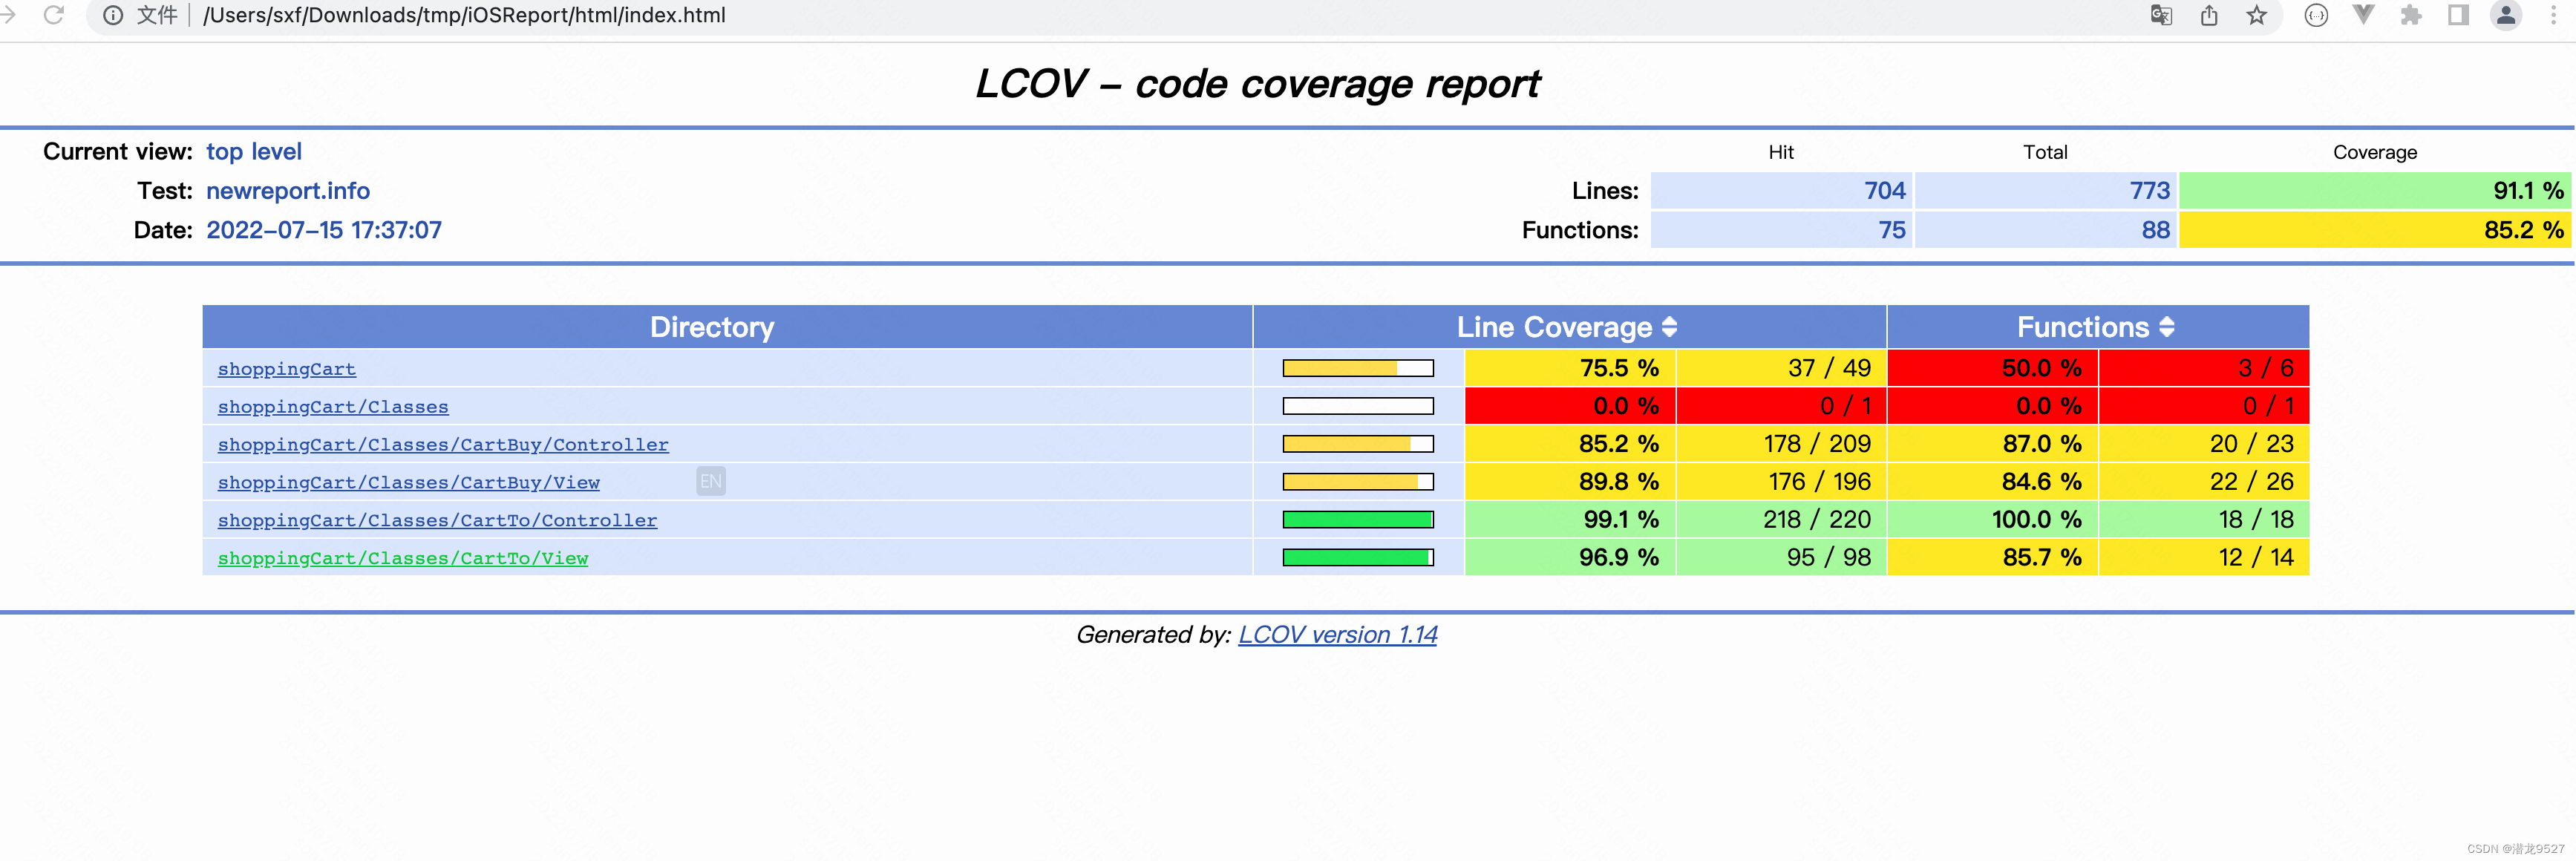Click the CartTo/Controller green coverage bar
Image resolution: width=2576 pixels, height=861 pixels.
tap(1357, 520)
